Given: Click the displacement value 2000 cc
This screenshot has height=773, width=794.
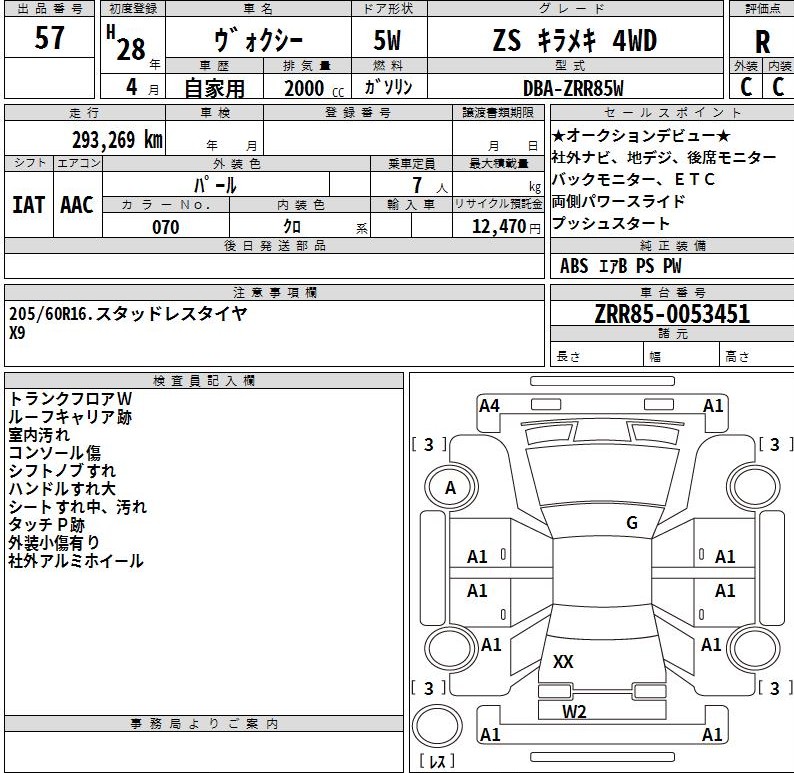Looking at the screenshot, I should tap(314, 89).
